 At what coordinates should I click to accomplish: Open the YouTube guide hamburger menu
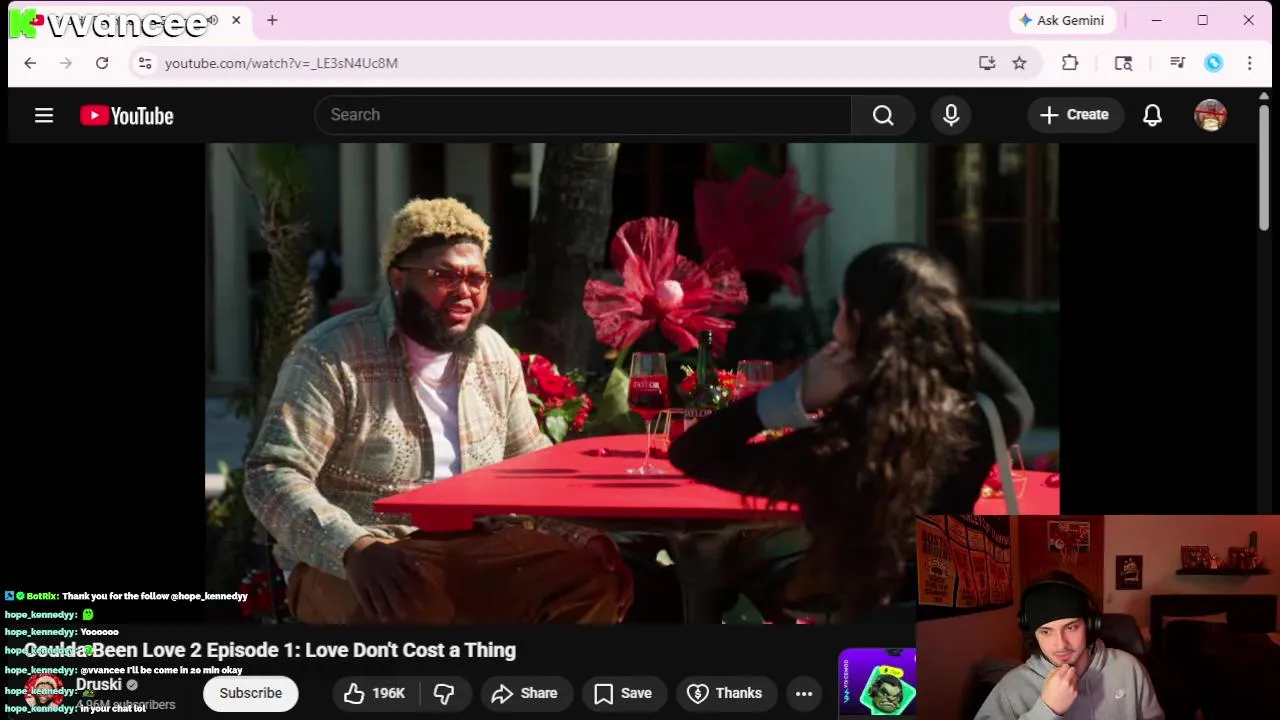pyautogui.click(x=44, y=115)
